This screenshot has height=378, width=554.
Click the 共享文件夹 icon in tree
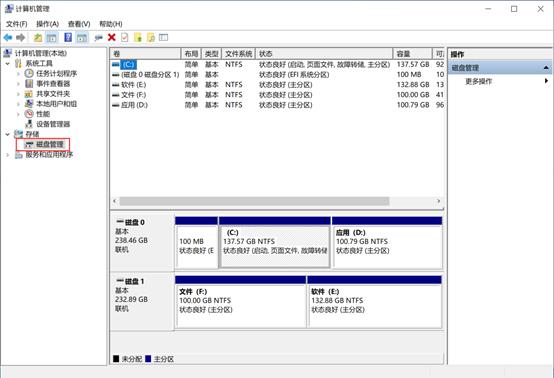point(29,94)
